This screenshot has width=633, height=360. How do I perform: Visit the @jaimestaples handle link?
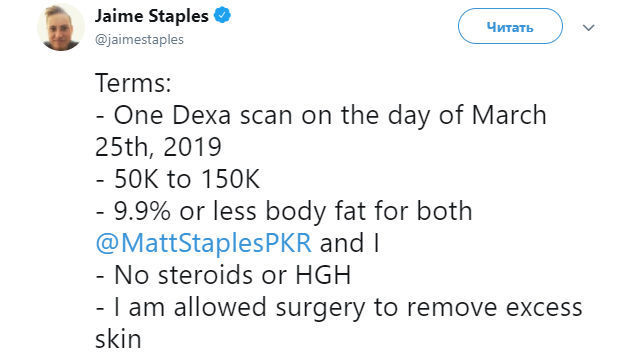pyautogui.click(x=139, y=40)
